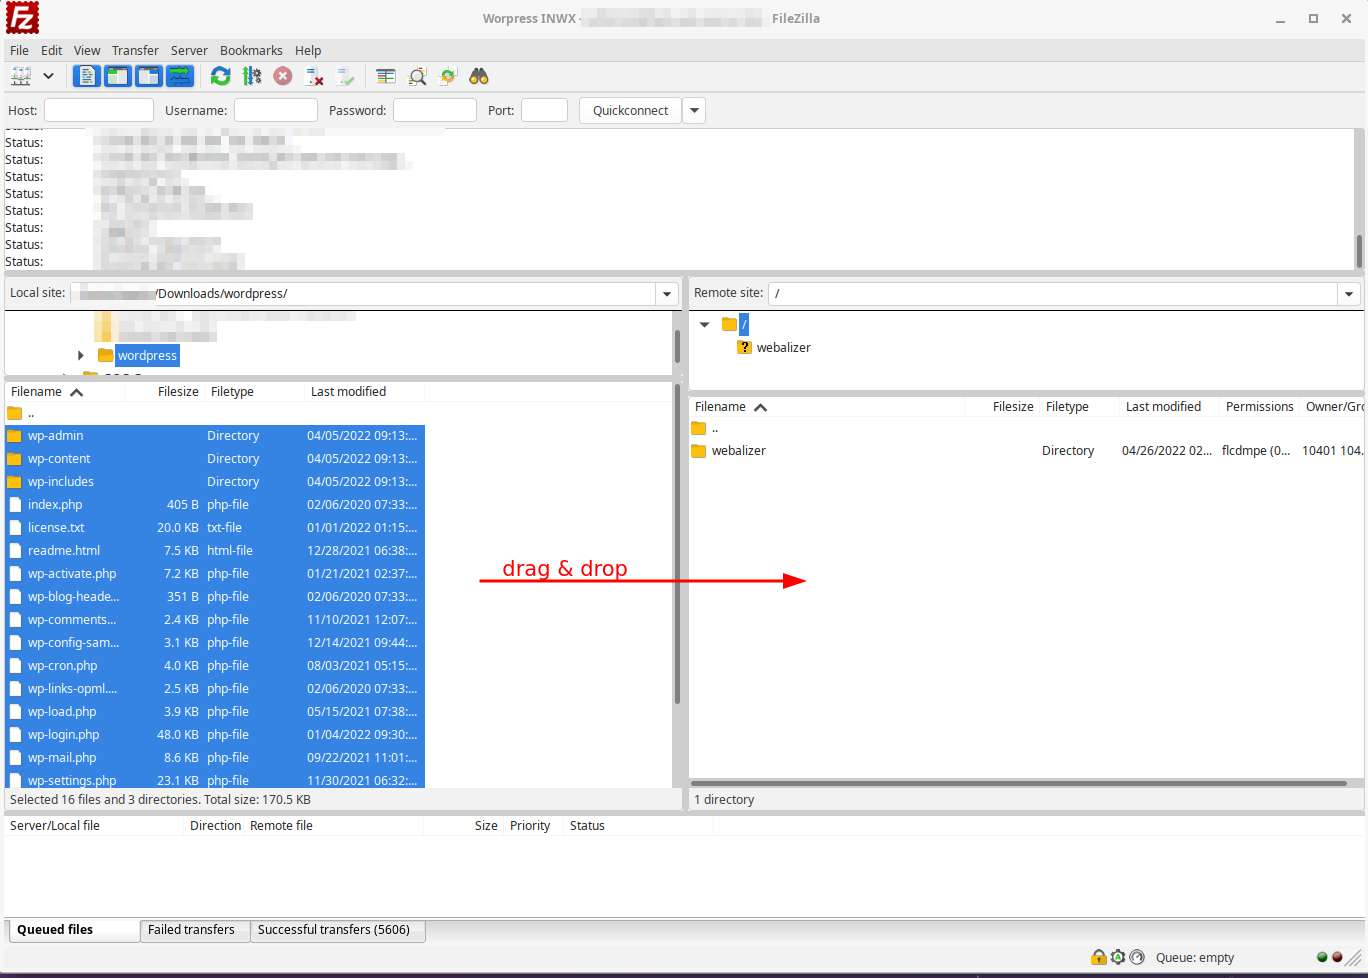Image resolution: width=1368 pixels, height=978 pixels.
Task: Open the Remote site path dropdown
Action: point(1349,294)
